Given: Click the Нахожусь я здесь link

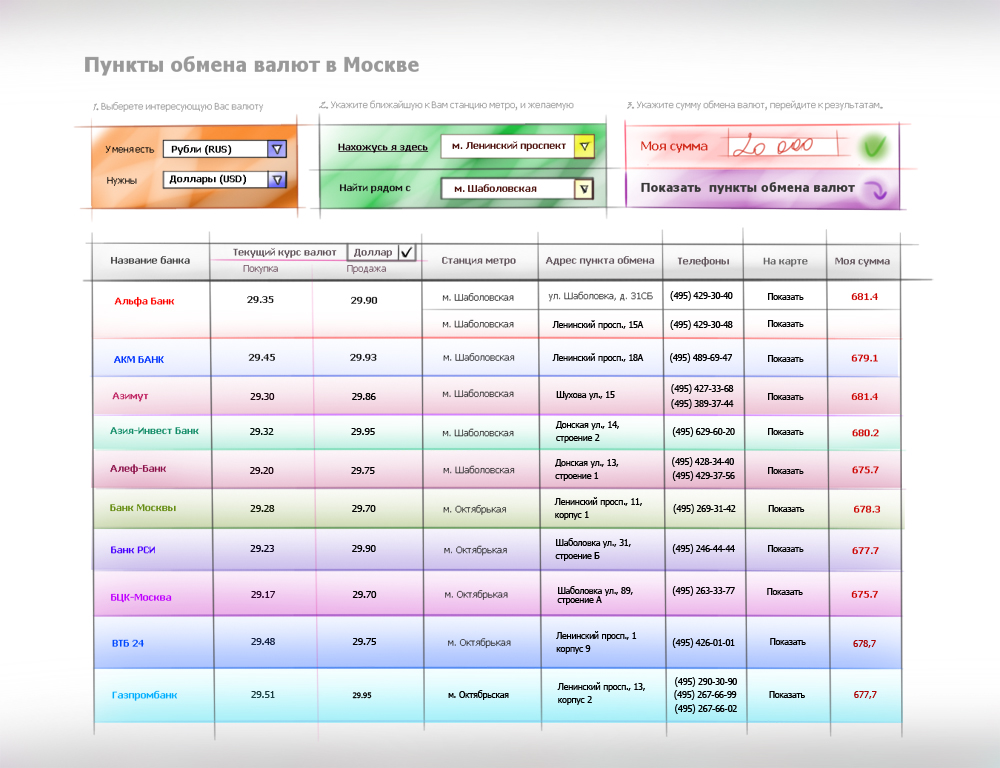Looking at the screenshot, I should pyautogui.click(x=382, y=147).
